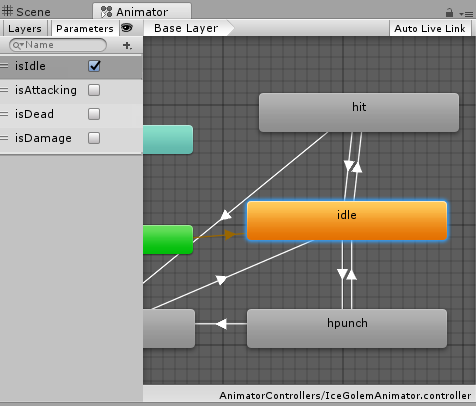This screenshot has height=406, width=476.
Task: Select the orange idle state node
Action: [347, 220]
